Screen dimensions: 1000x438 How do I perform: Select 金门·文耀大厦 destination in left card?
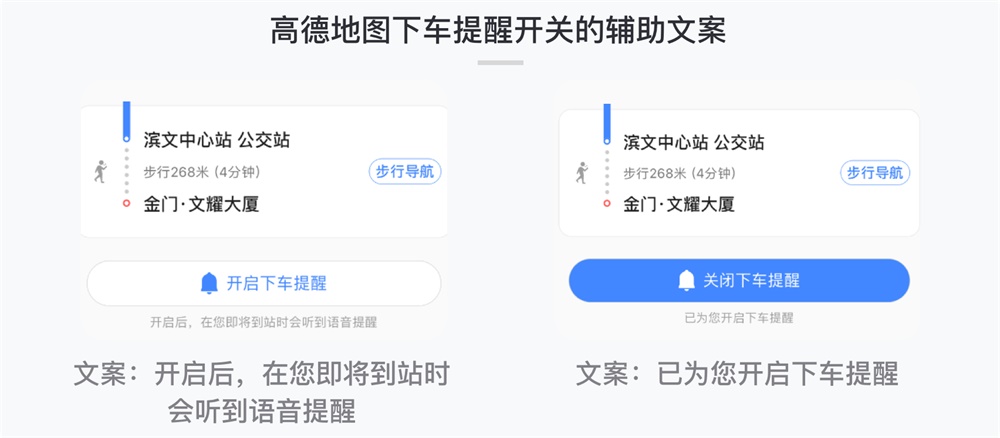(x=201, y=204)
